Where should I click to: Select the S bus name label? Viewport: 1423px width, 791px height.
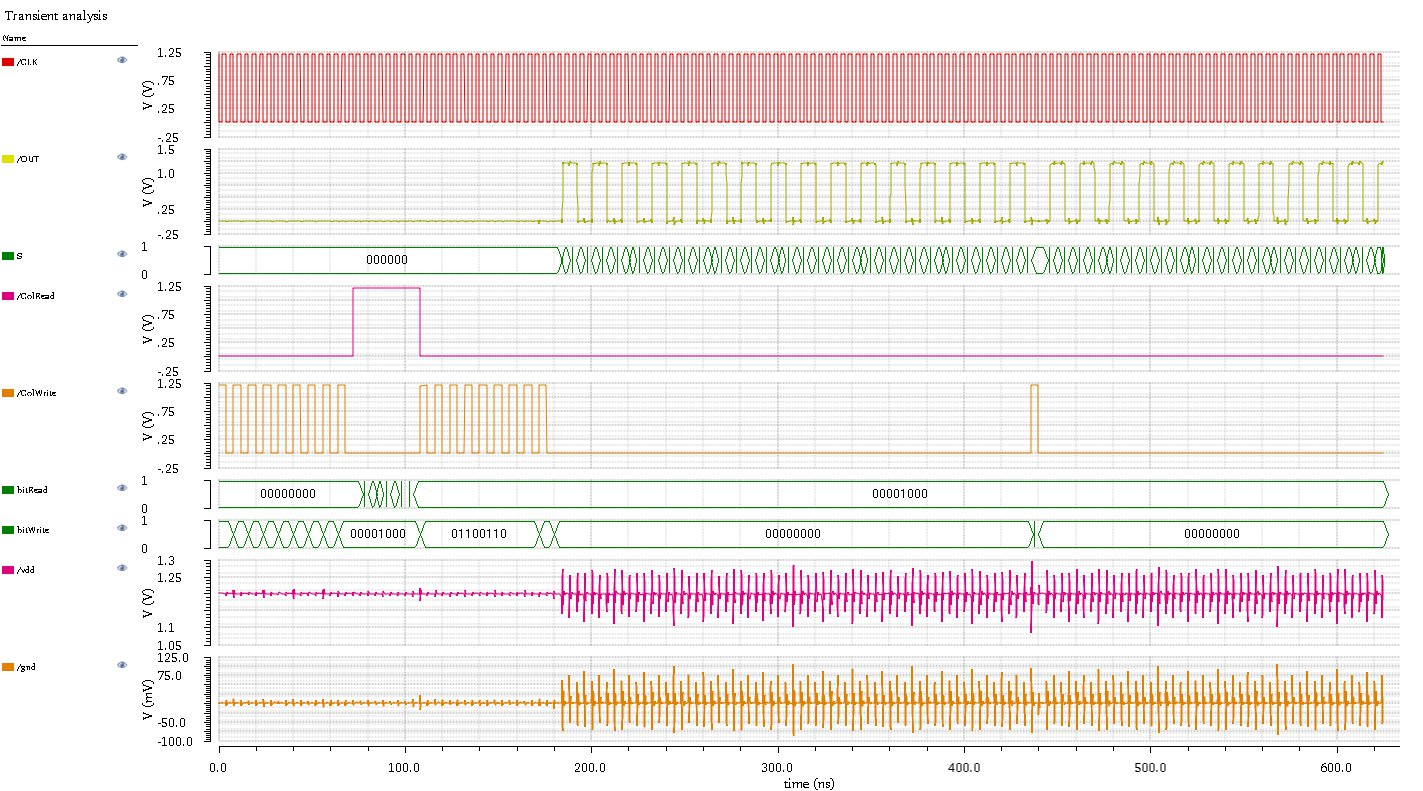20,257
